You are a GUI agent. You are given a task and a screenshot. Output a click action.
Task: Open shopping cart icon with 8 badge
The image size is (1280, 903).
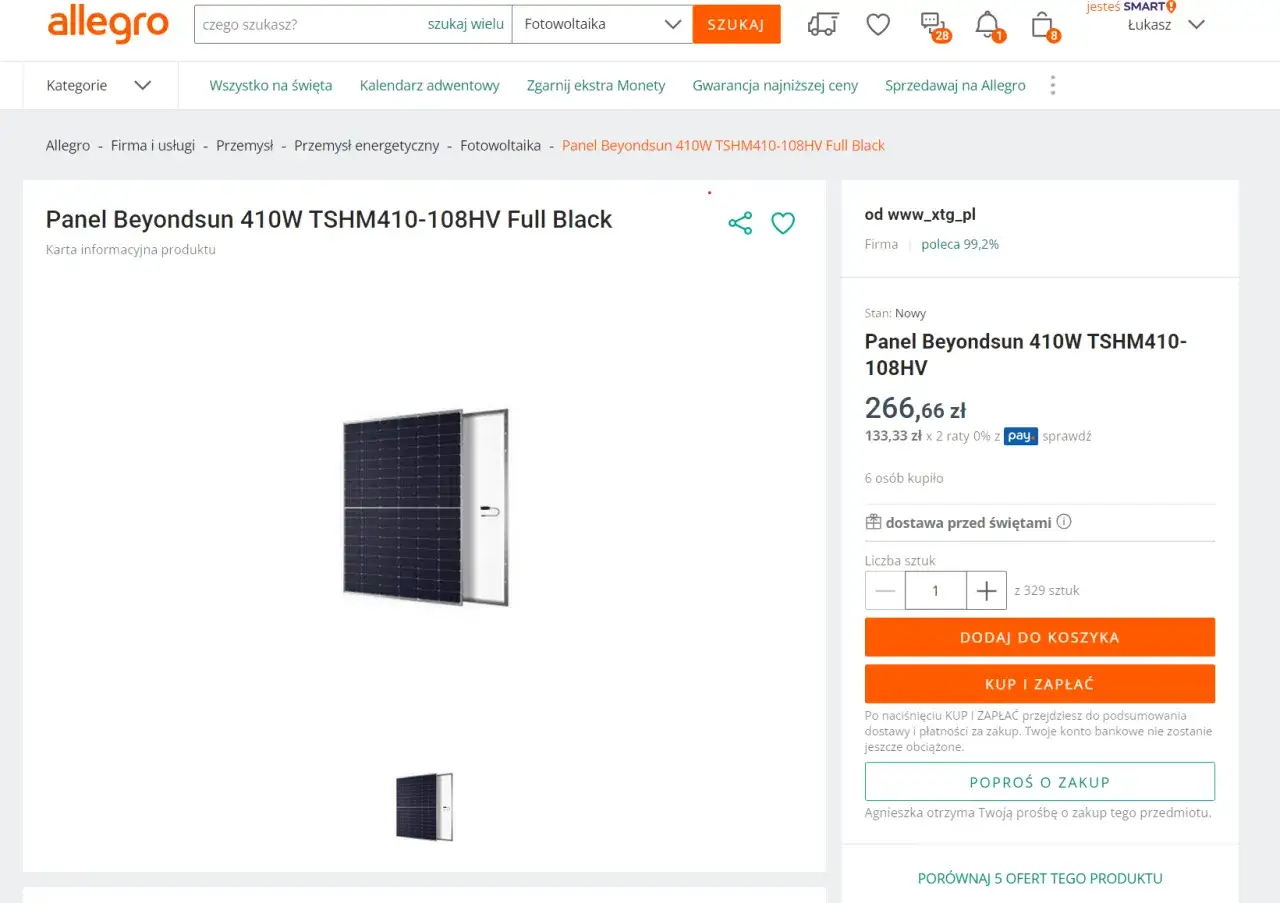coord(1042,24)
